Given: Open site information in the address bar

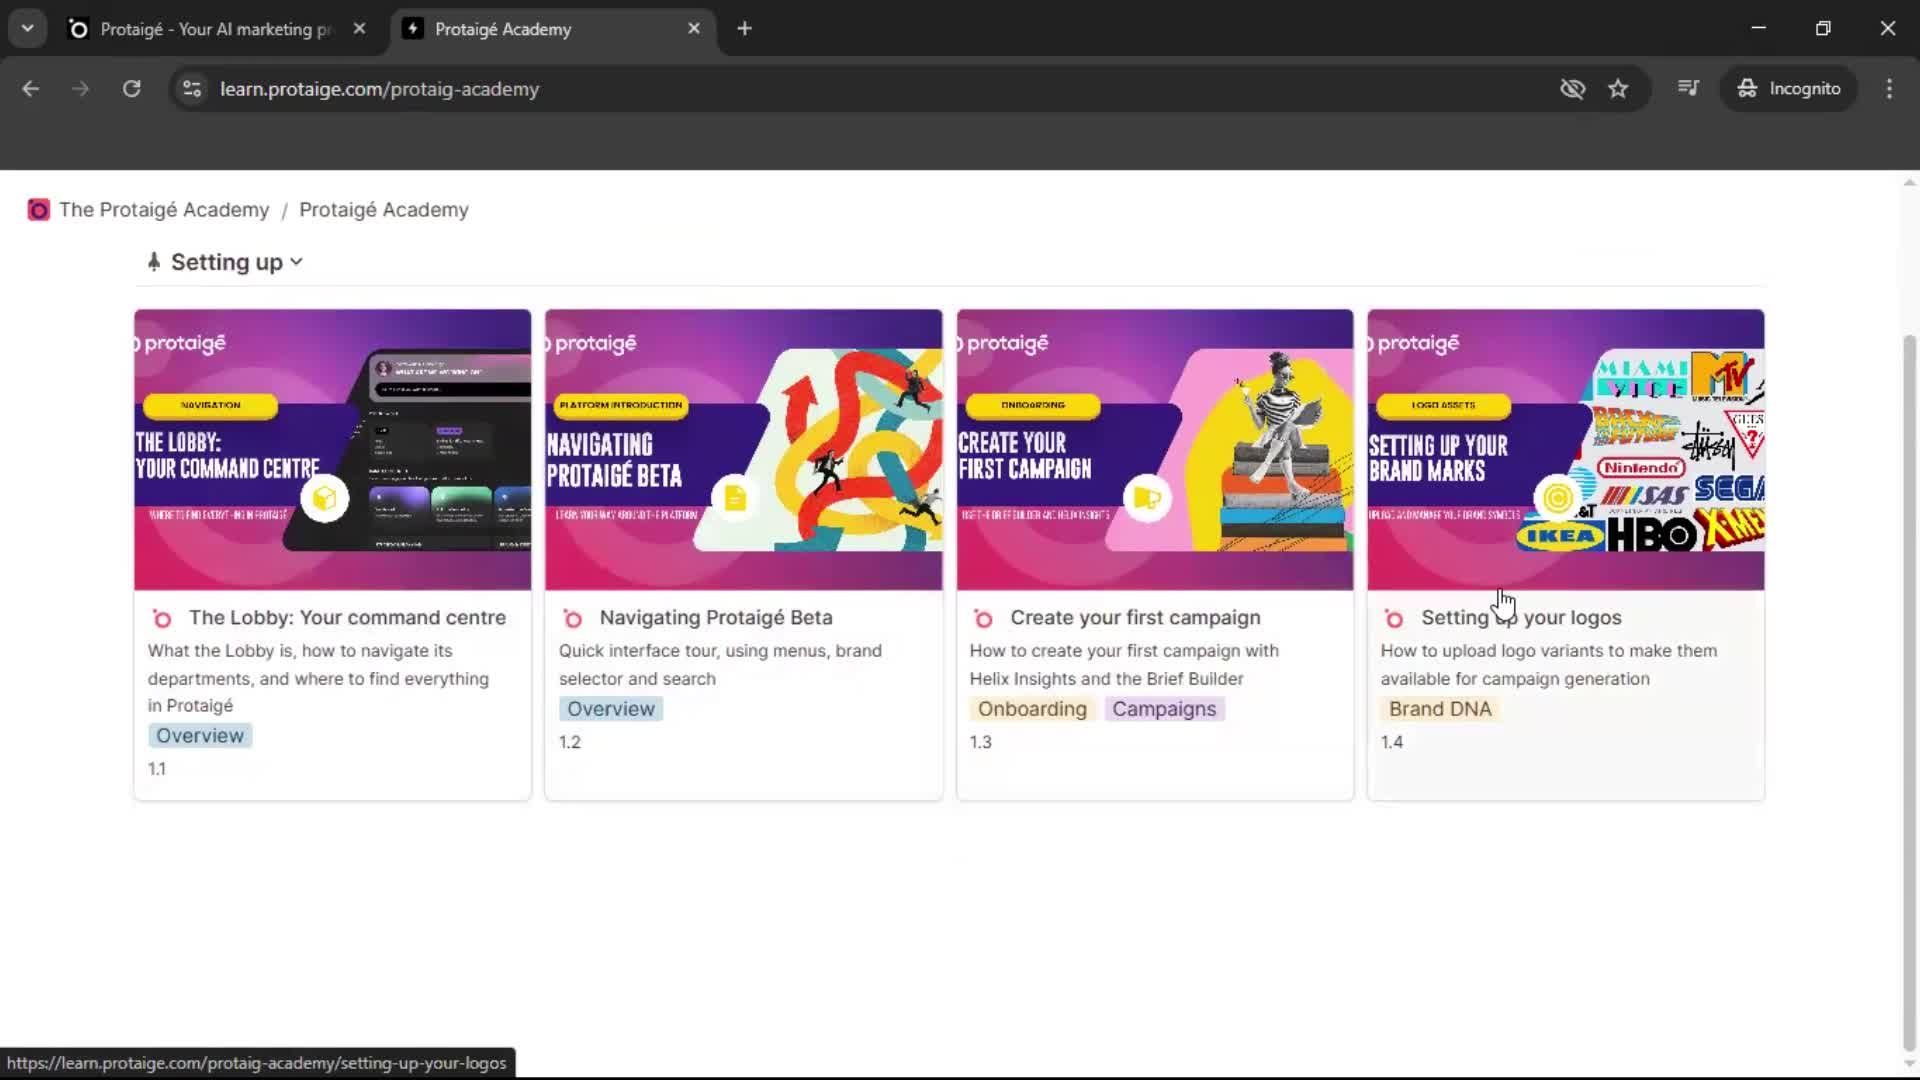Looking at the screenshot, I should (x=191, y=89).
